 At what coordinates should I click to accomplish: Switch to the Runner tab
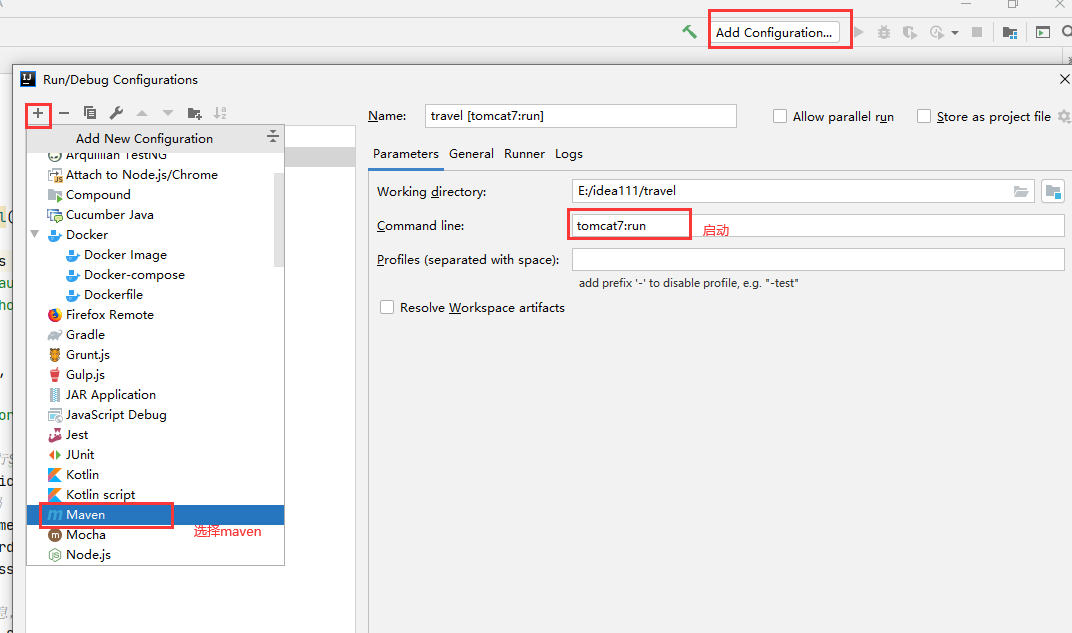[524, 154]
